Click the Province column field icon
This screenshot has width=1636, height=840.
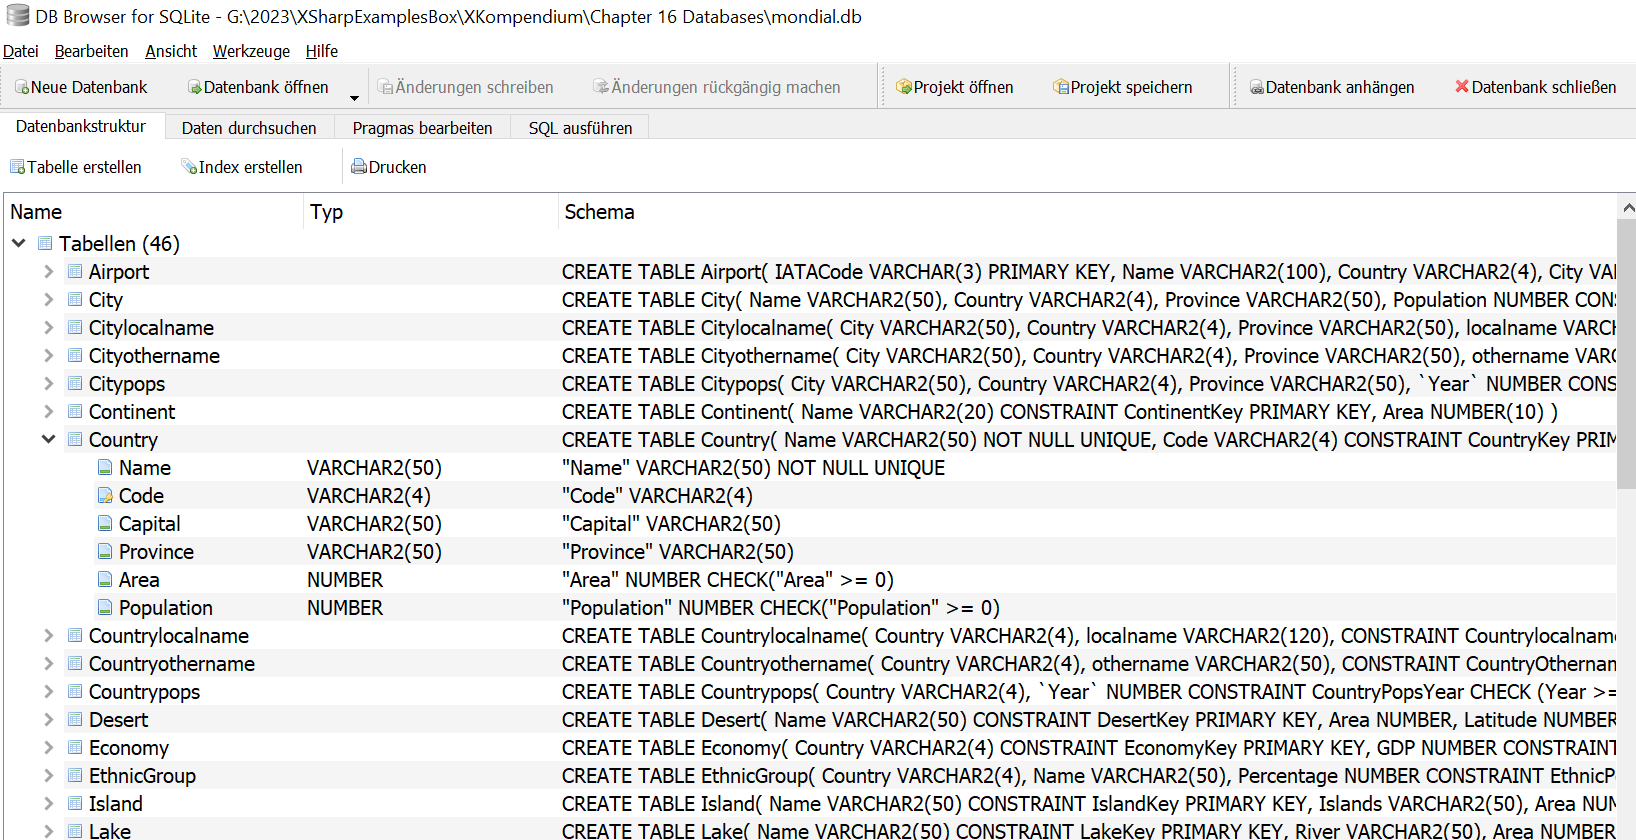105,552
